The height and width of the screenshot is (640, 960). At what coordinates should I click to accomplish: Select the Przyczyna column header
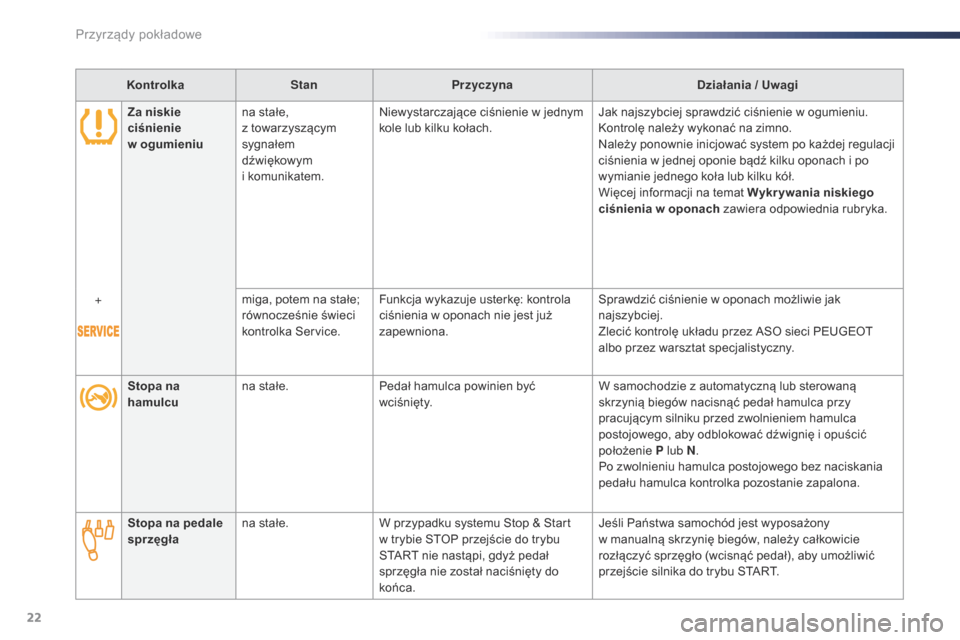(482, 85)
